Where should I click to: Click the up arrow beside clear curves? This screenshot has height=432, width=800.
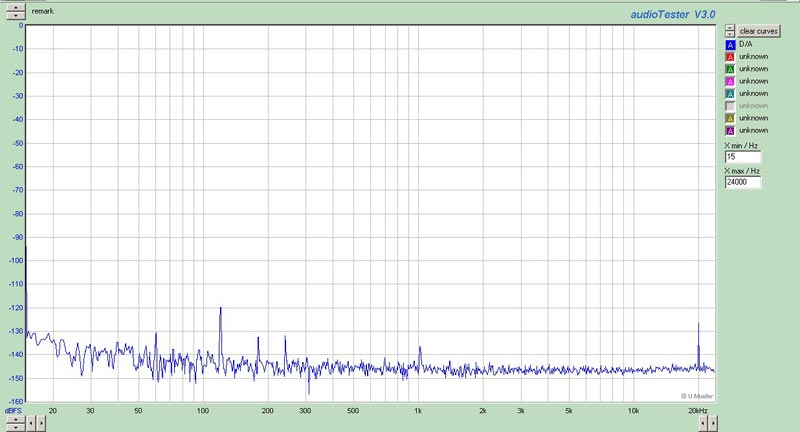[730, 28]
